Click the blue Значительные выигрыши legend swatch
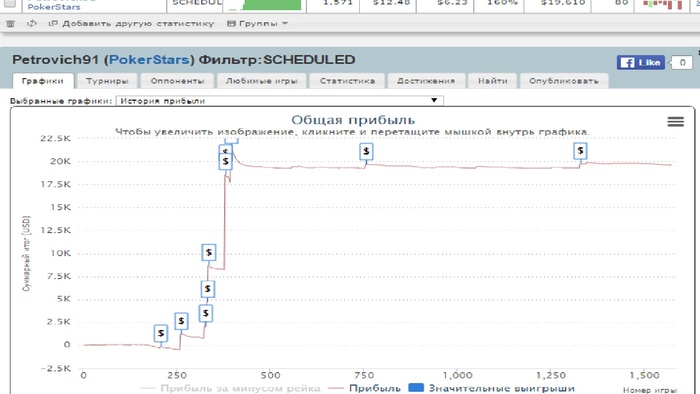Screen dimensions: 700x394 tap(416, 388)
